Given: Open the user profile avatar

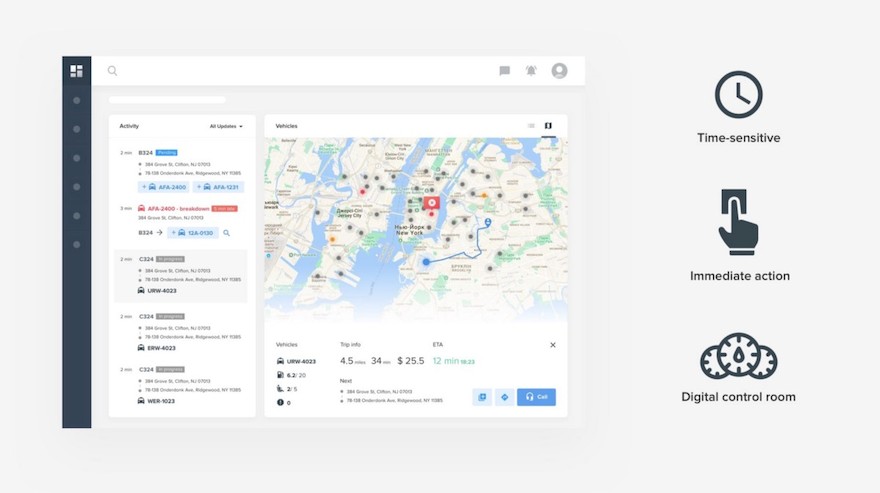Looking at the screenshot, I should coord(560,71).
